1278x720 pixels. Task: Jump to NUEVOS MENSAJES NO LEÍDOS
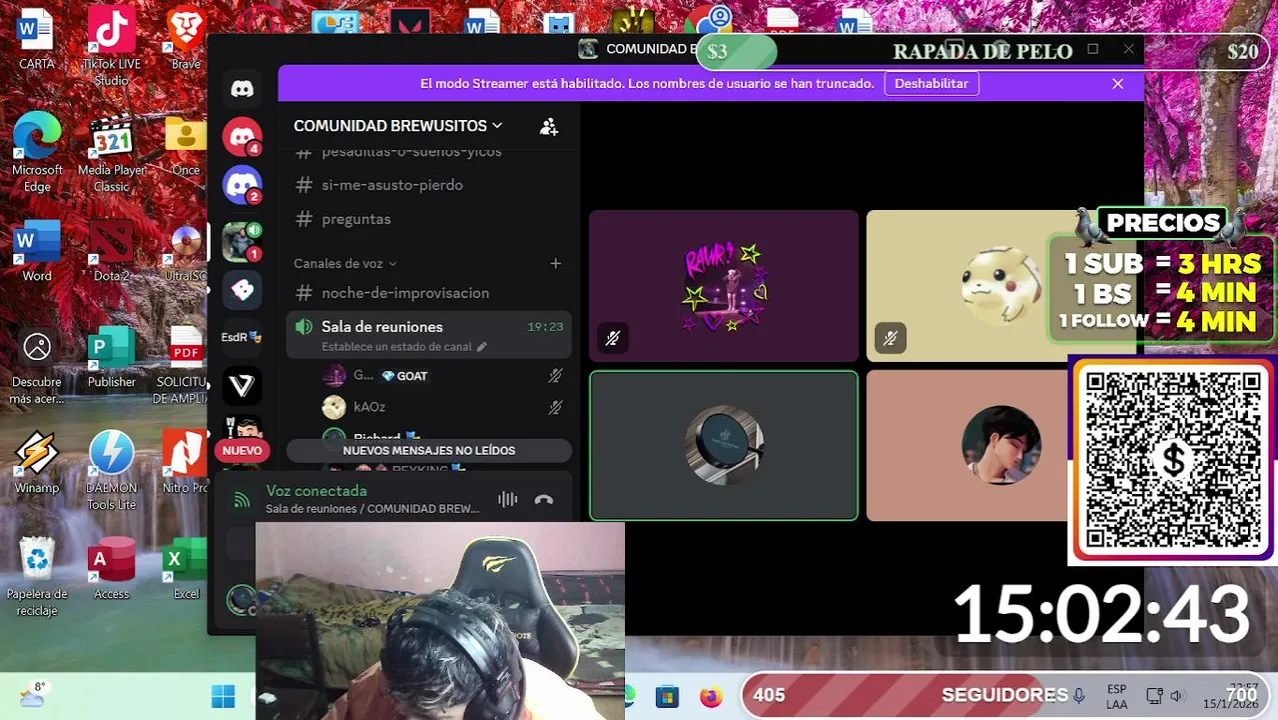429,451
